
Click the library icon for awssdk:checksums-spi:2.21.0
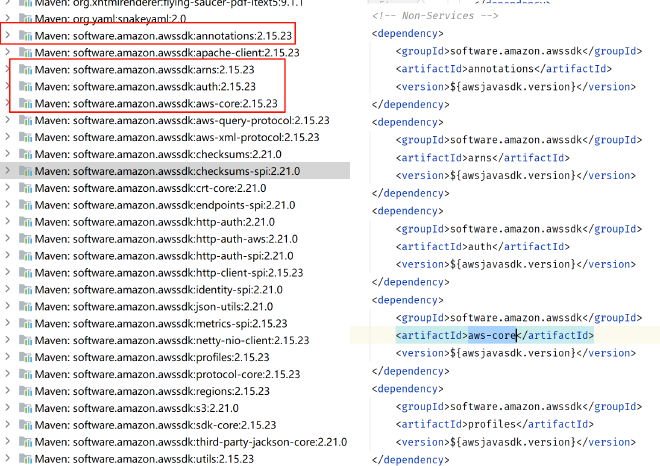click(25, 171)
